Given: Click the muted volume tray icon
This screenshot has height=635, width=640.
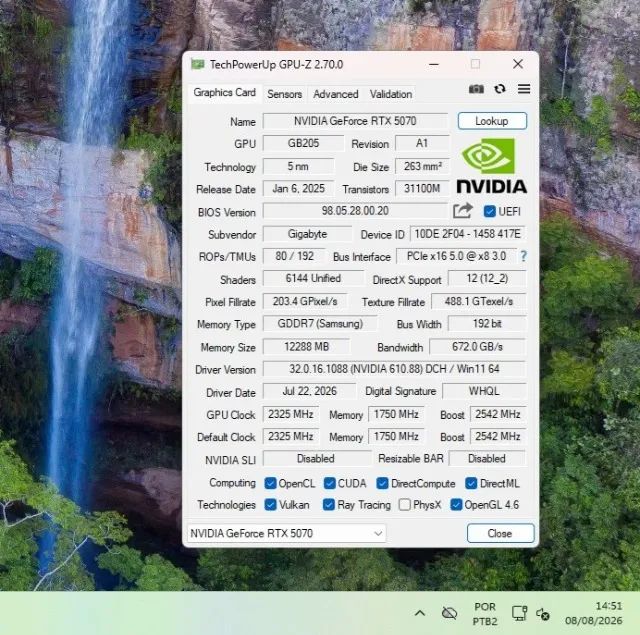Looking at the screenshot, I should (x=543, y=613).
